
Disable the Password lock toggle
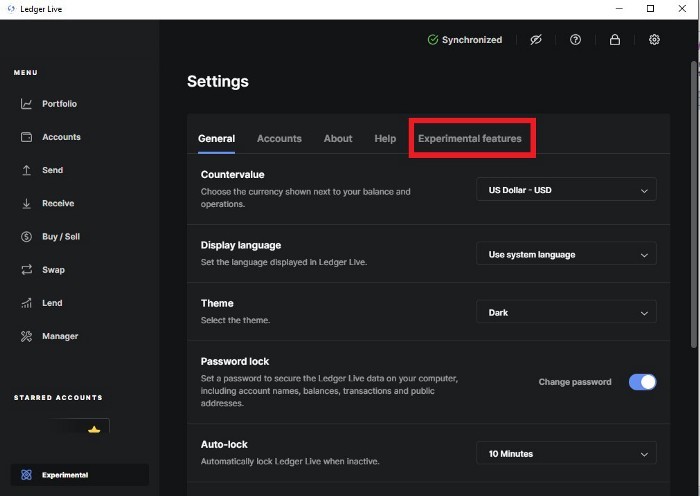click(642, 382)
